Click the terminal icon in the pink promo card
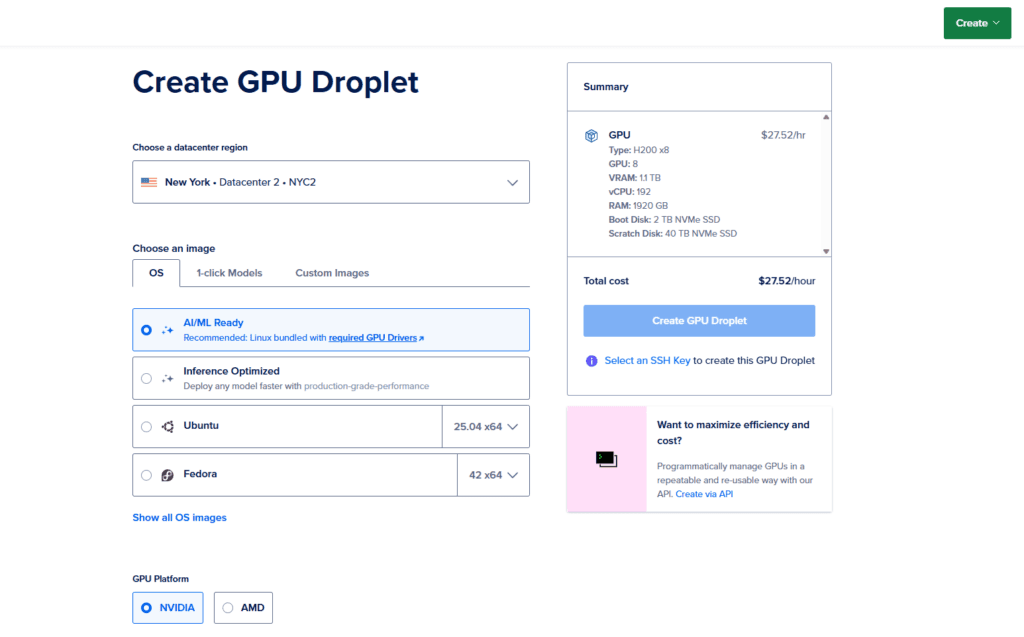 tap(606, 459)
